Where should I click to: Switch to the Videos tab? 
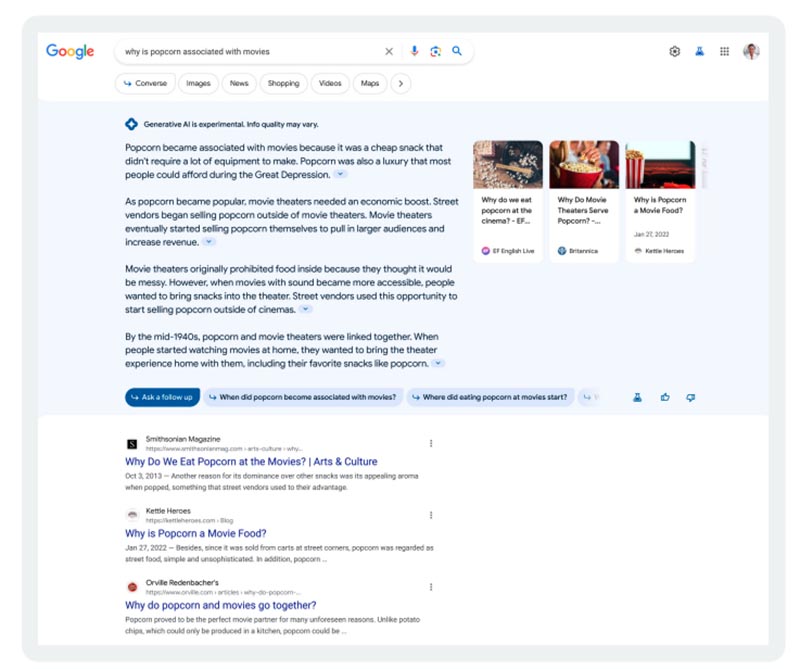point(330,84)
